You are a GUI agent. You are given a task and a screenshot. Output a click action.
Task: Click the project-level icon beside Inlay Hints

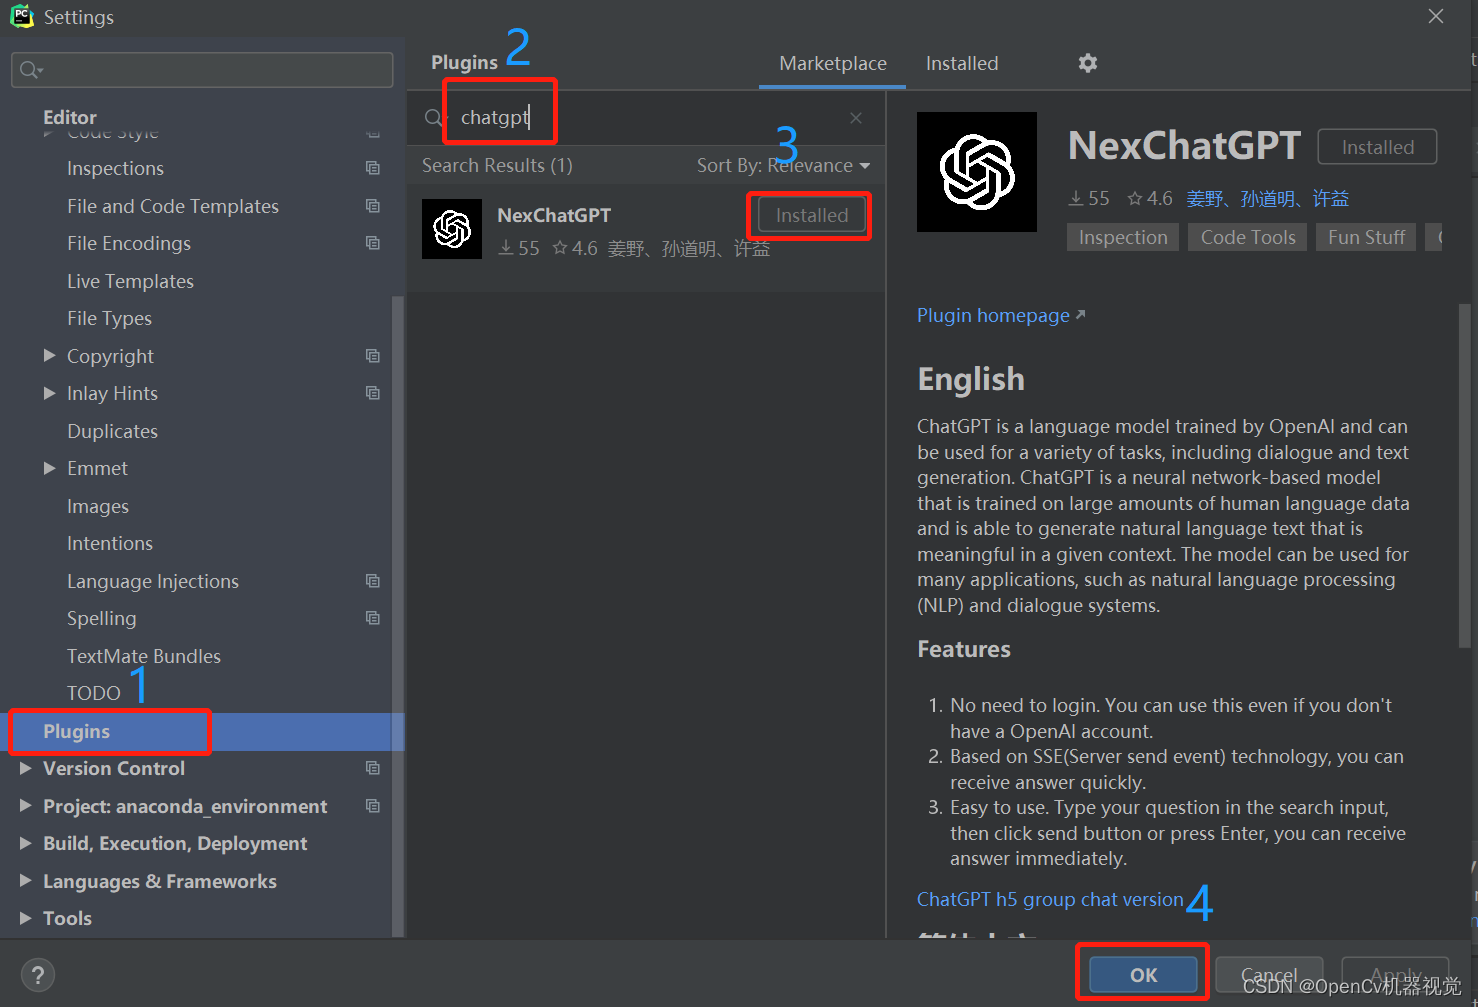click(x=373, y=393)
